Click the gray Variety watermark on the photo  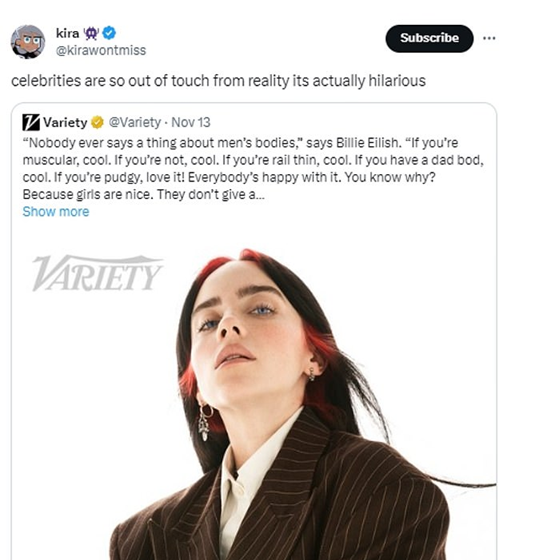pos(97,273)
